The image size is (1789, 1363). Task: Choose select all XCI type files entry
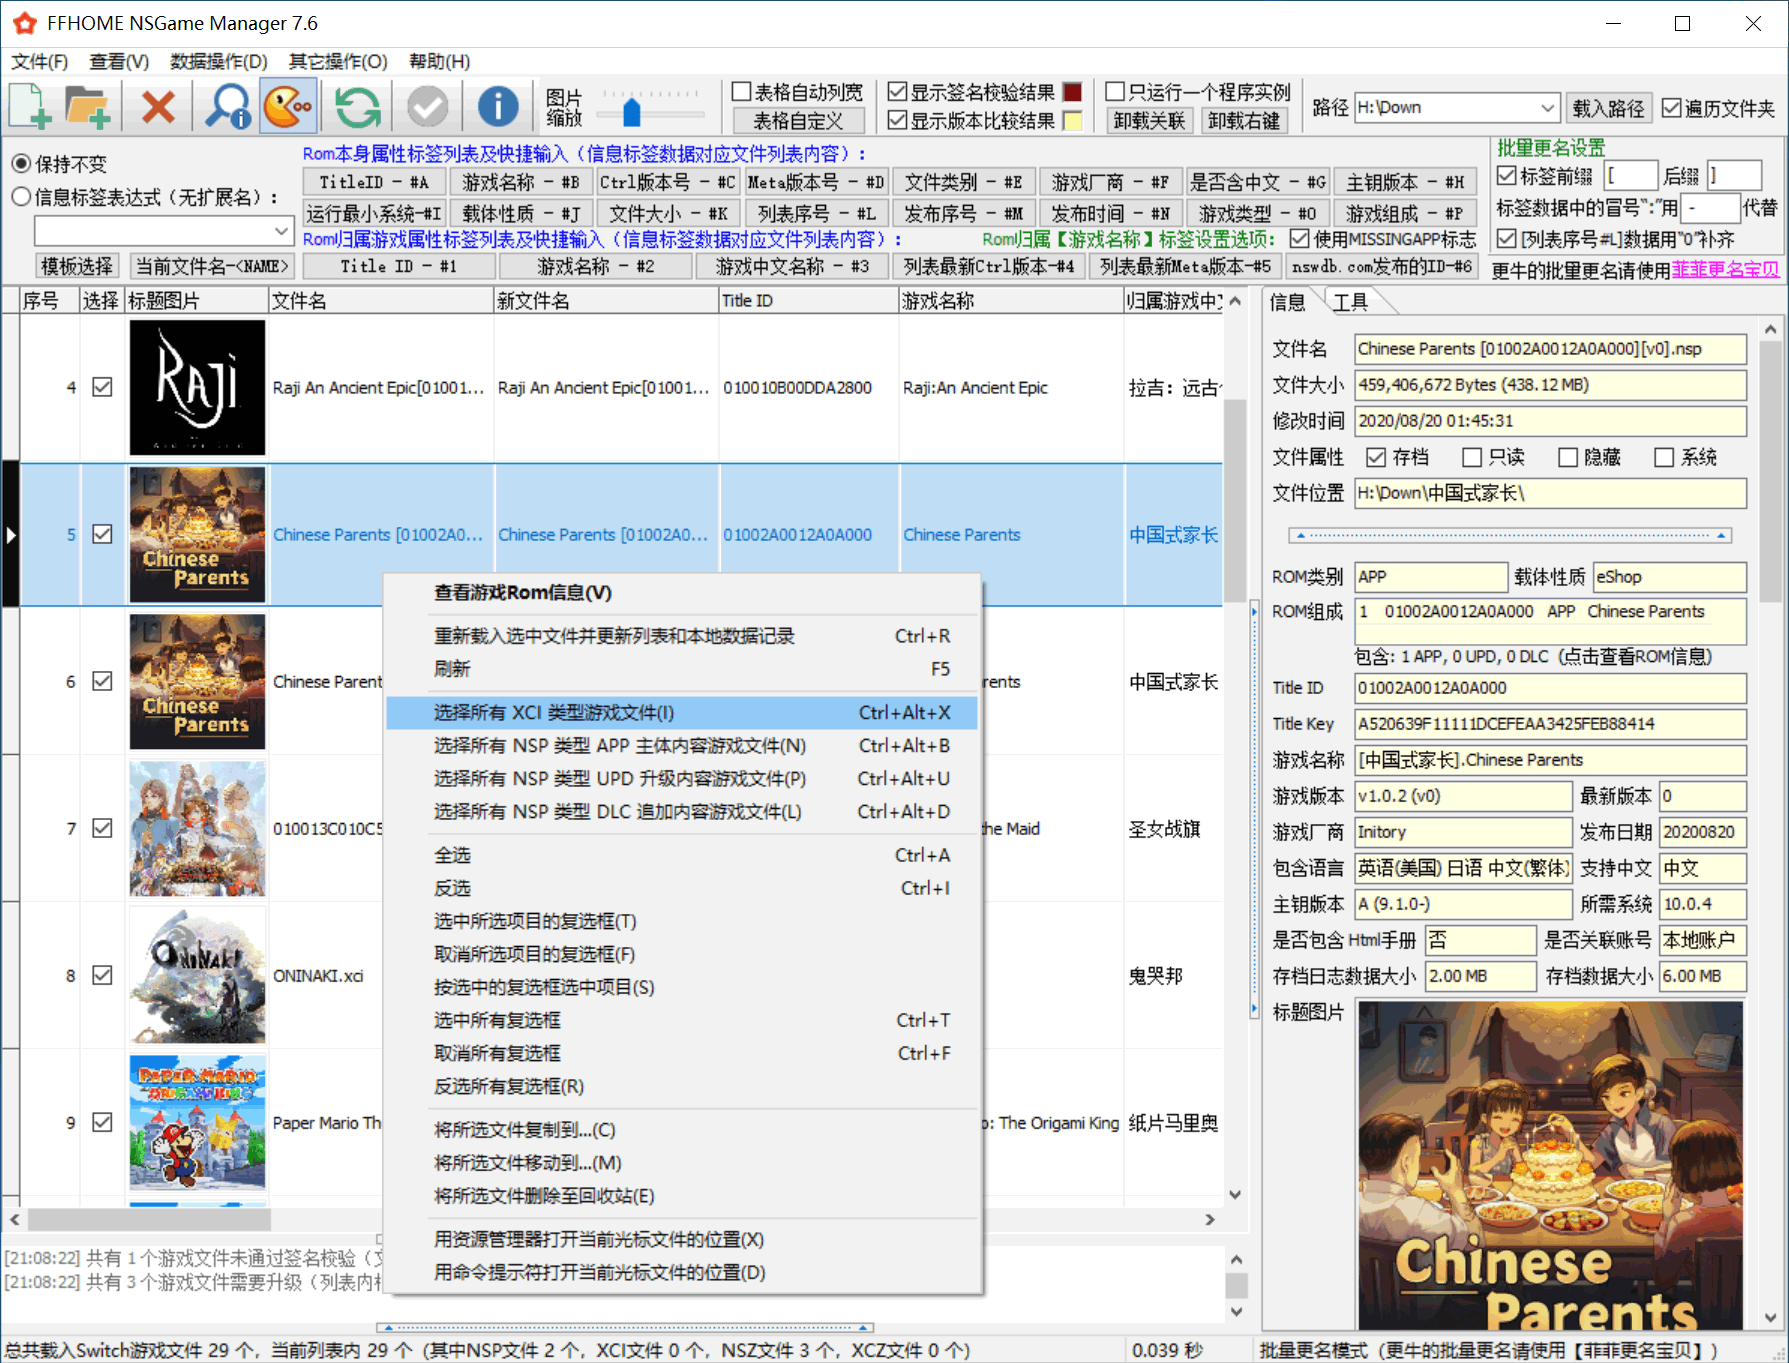click(681, 712)
